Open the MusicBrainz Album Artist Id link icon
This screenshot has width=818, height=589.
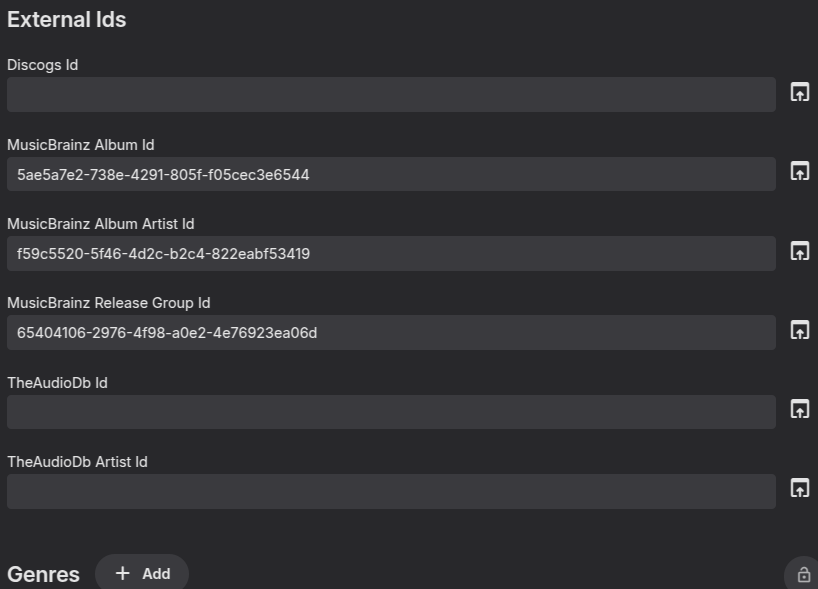(799, 251)
